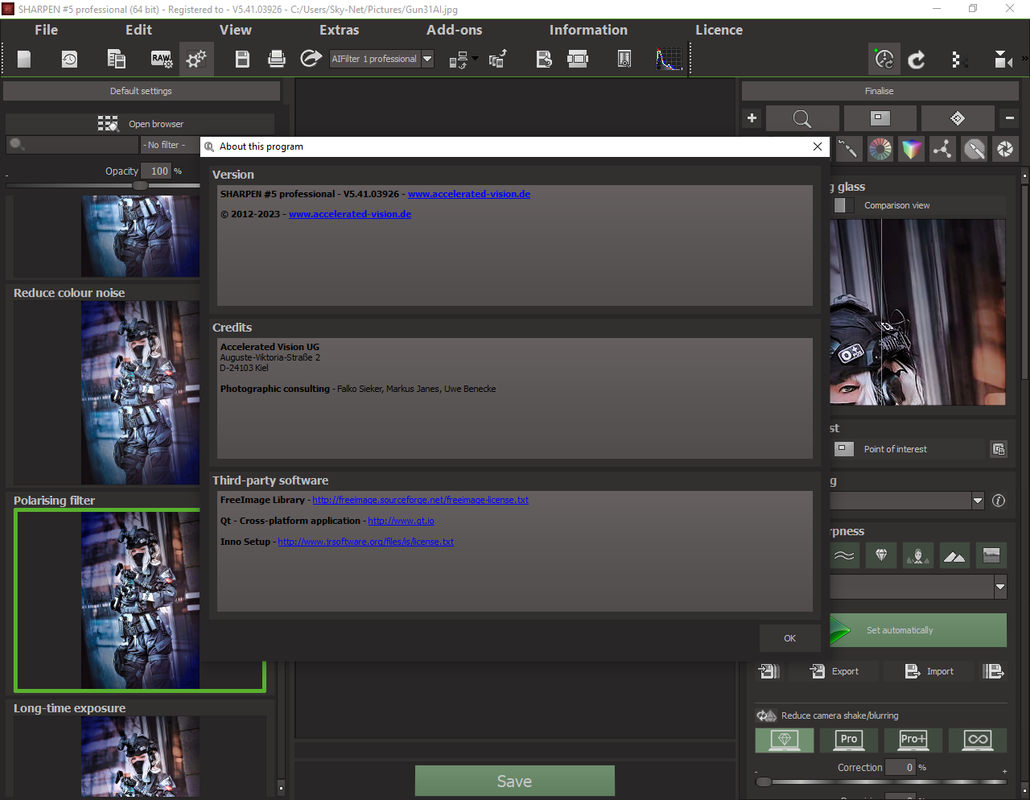Image resolution: width=1030 pixels, height=800 pixels.
Task: Click the Export button
Action: [x=834, y=671]
